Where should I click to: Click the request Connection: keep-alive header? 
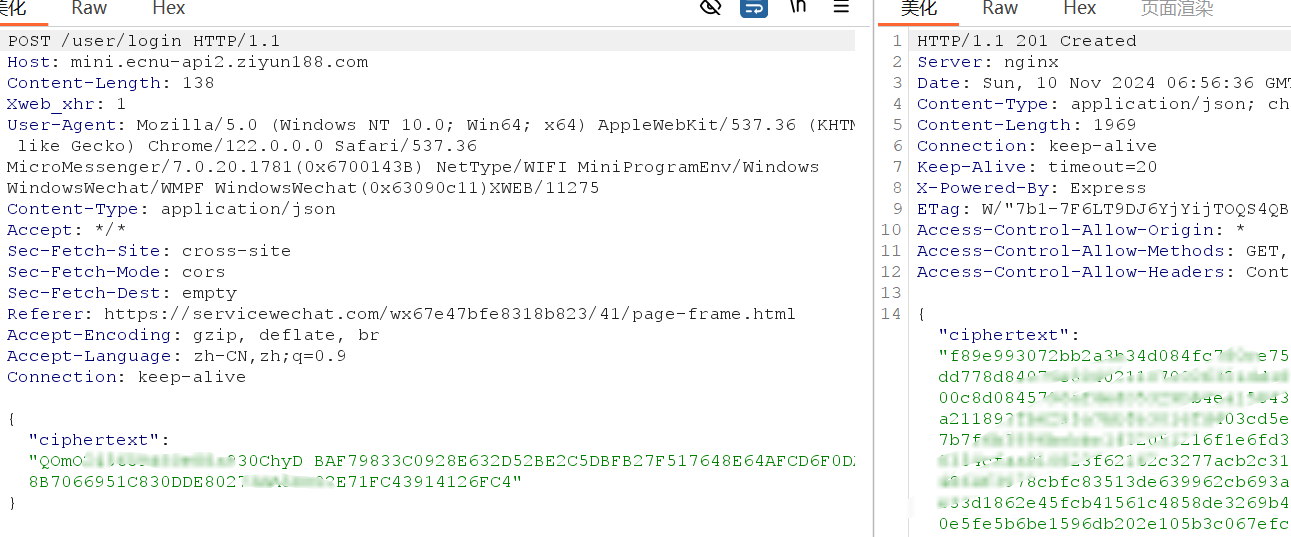pyautogui.click(x=126, y=377)
